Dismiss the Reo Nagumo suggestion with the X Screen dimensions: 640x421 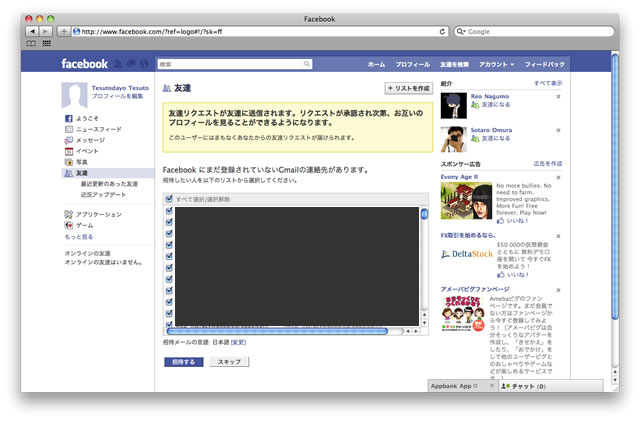pyautogui.click(x=558, y=97)
